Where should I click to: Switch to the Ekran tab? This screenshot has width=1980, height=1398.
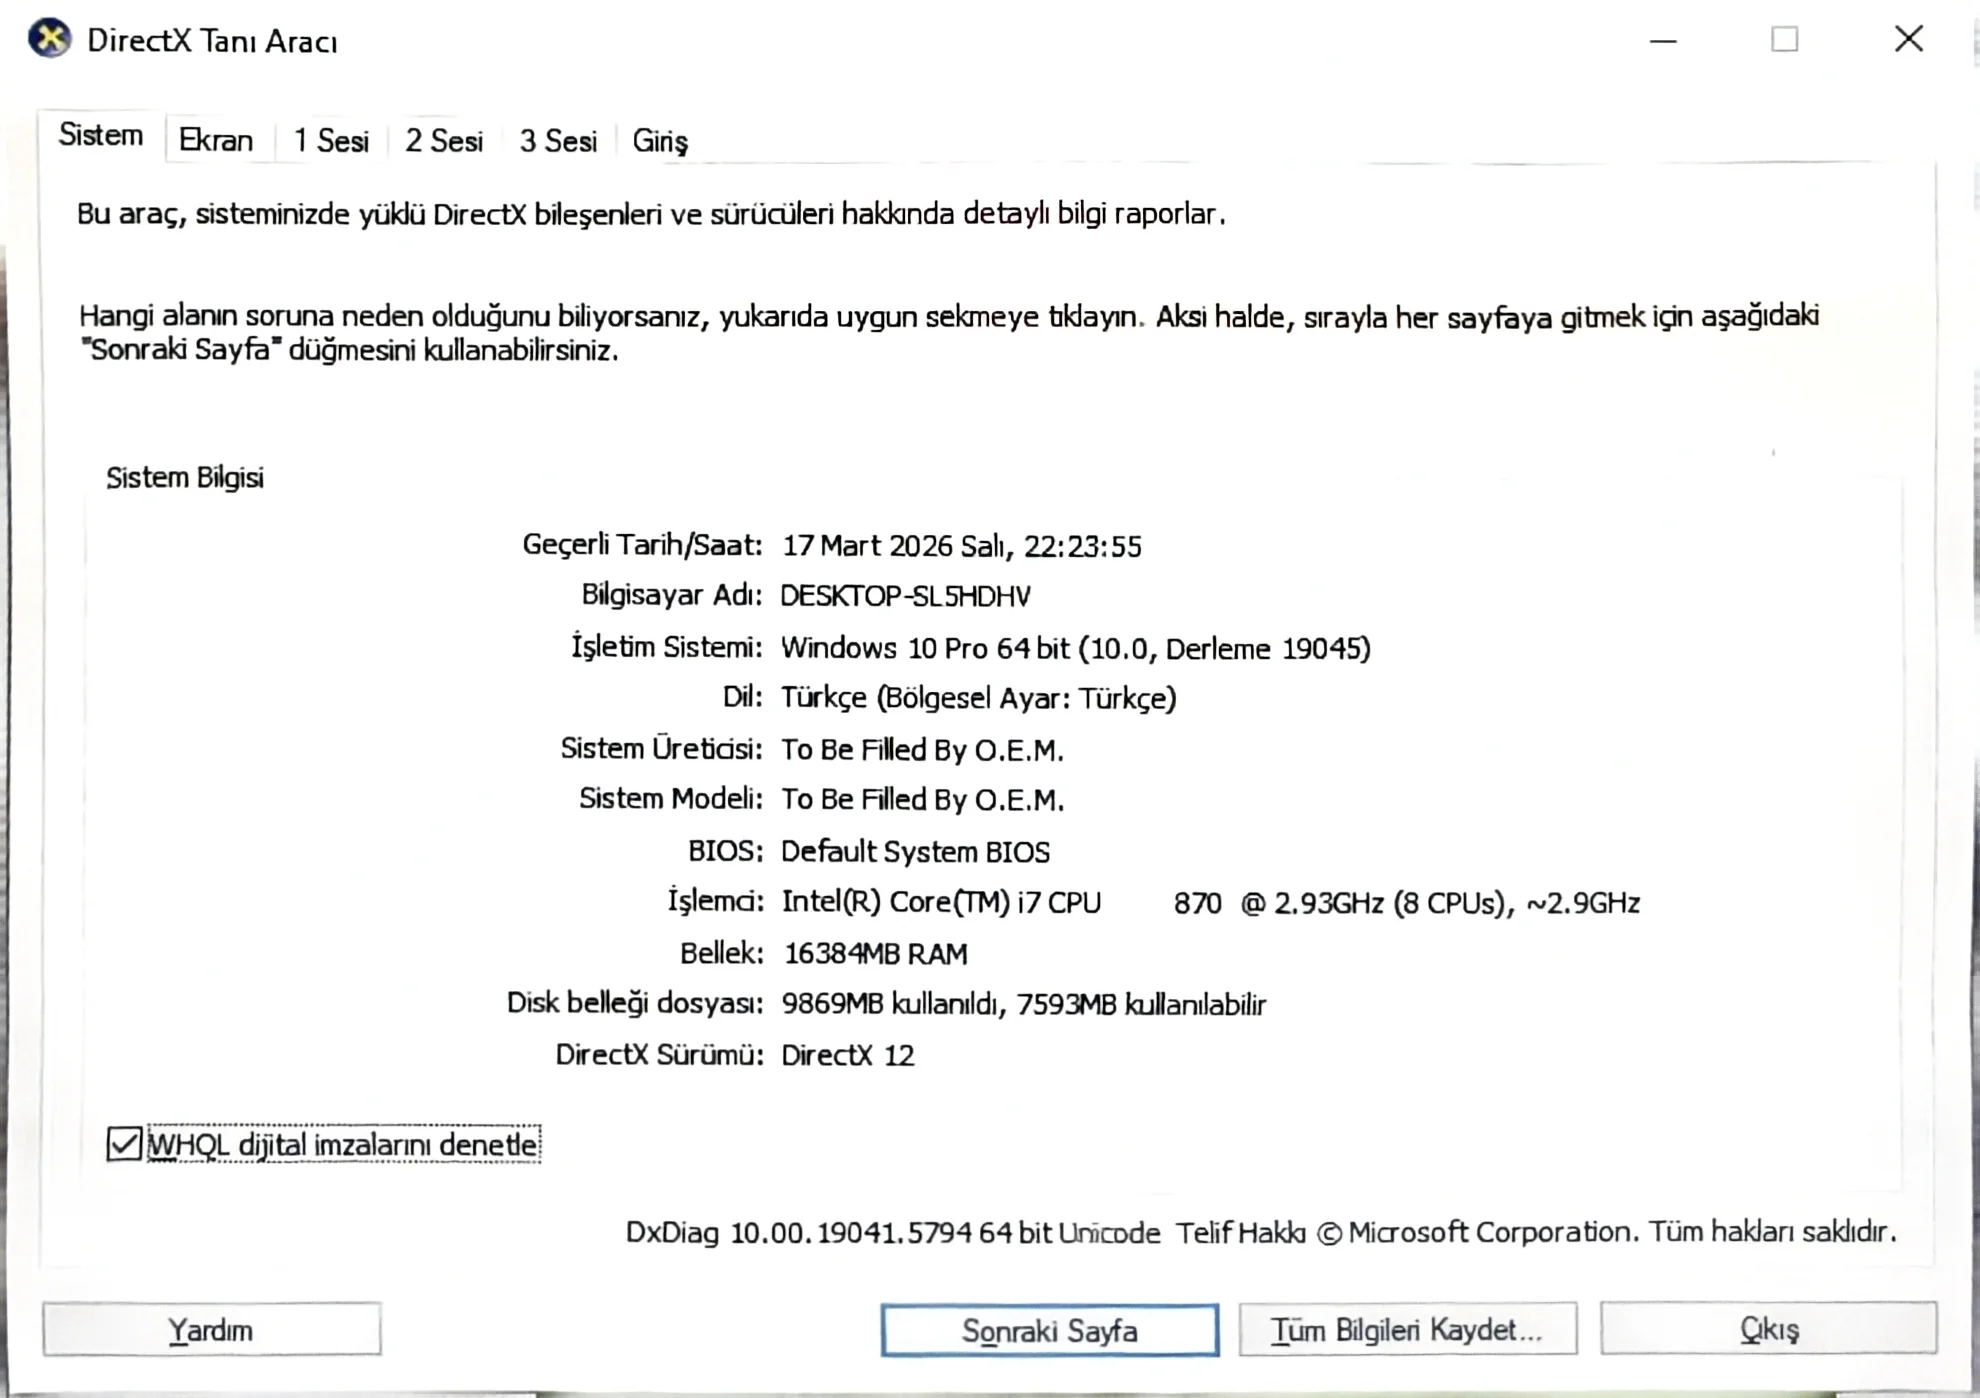coord(215,141)
